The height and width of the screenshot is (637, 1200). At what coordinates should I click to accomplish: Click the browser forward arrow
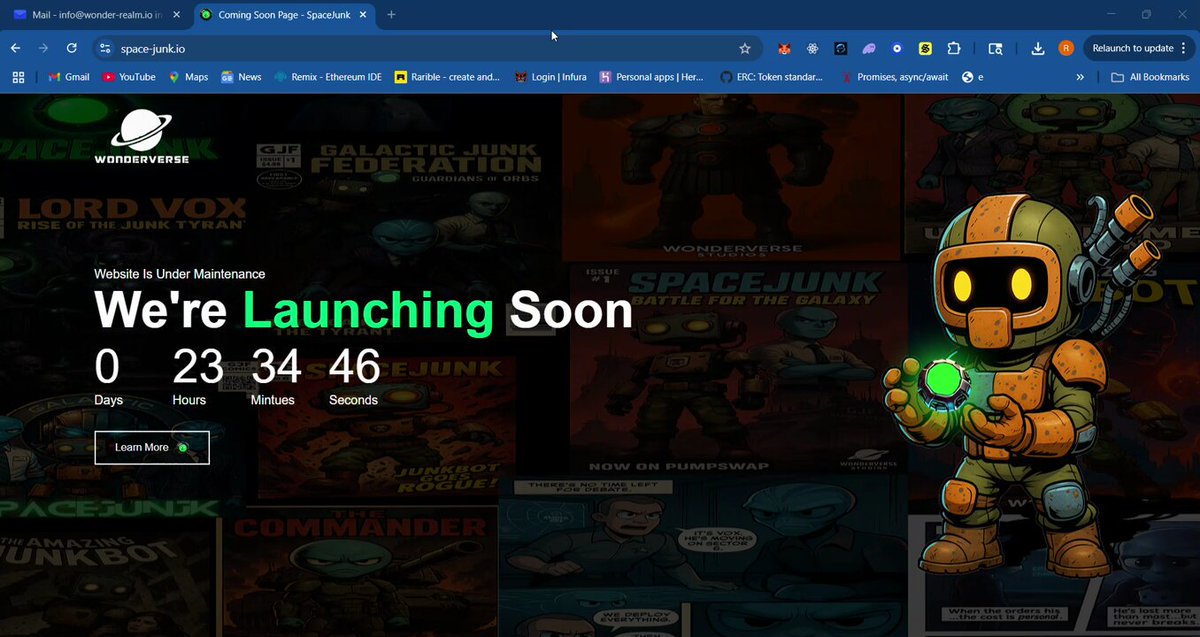click(43, 48)
